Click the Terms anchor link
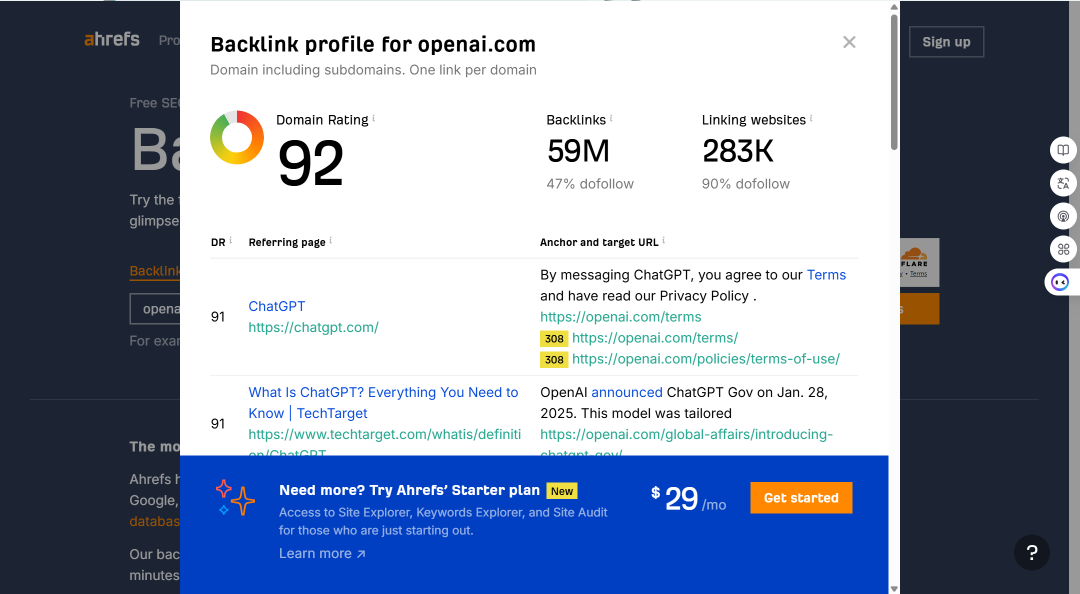Screen dimensions: 1080x594 click(826, 275)
